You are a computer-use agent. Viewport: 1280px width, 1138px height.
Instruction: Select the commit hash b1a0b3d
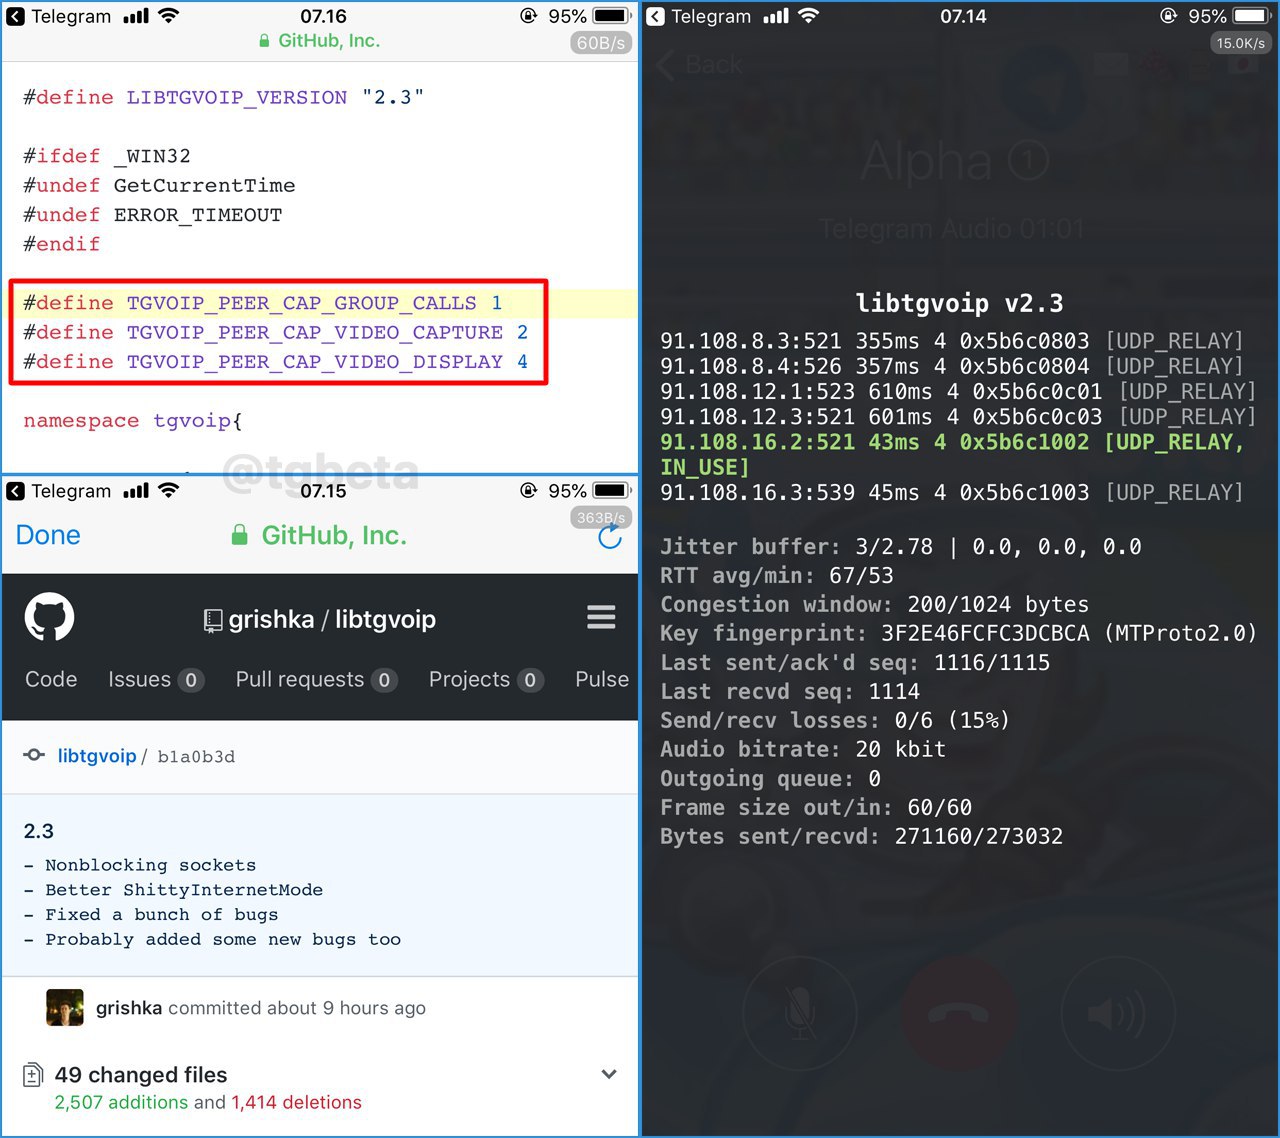click(x=196, y=757)
